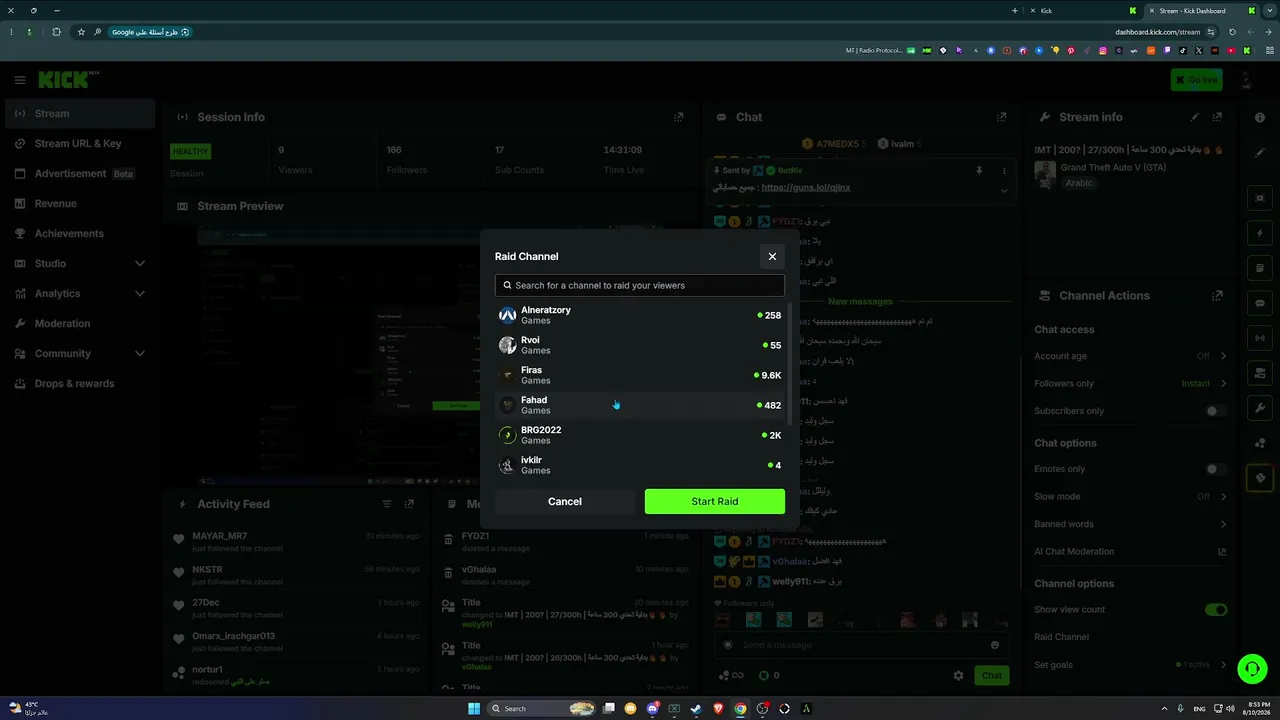This screenshot has width=1280, height=720.
Task: Expand the Studio menu chevron
Action: [140, 263]
